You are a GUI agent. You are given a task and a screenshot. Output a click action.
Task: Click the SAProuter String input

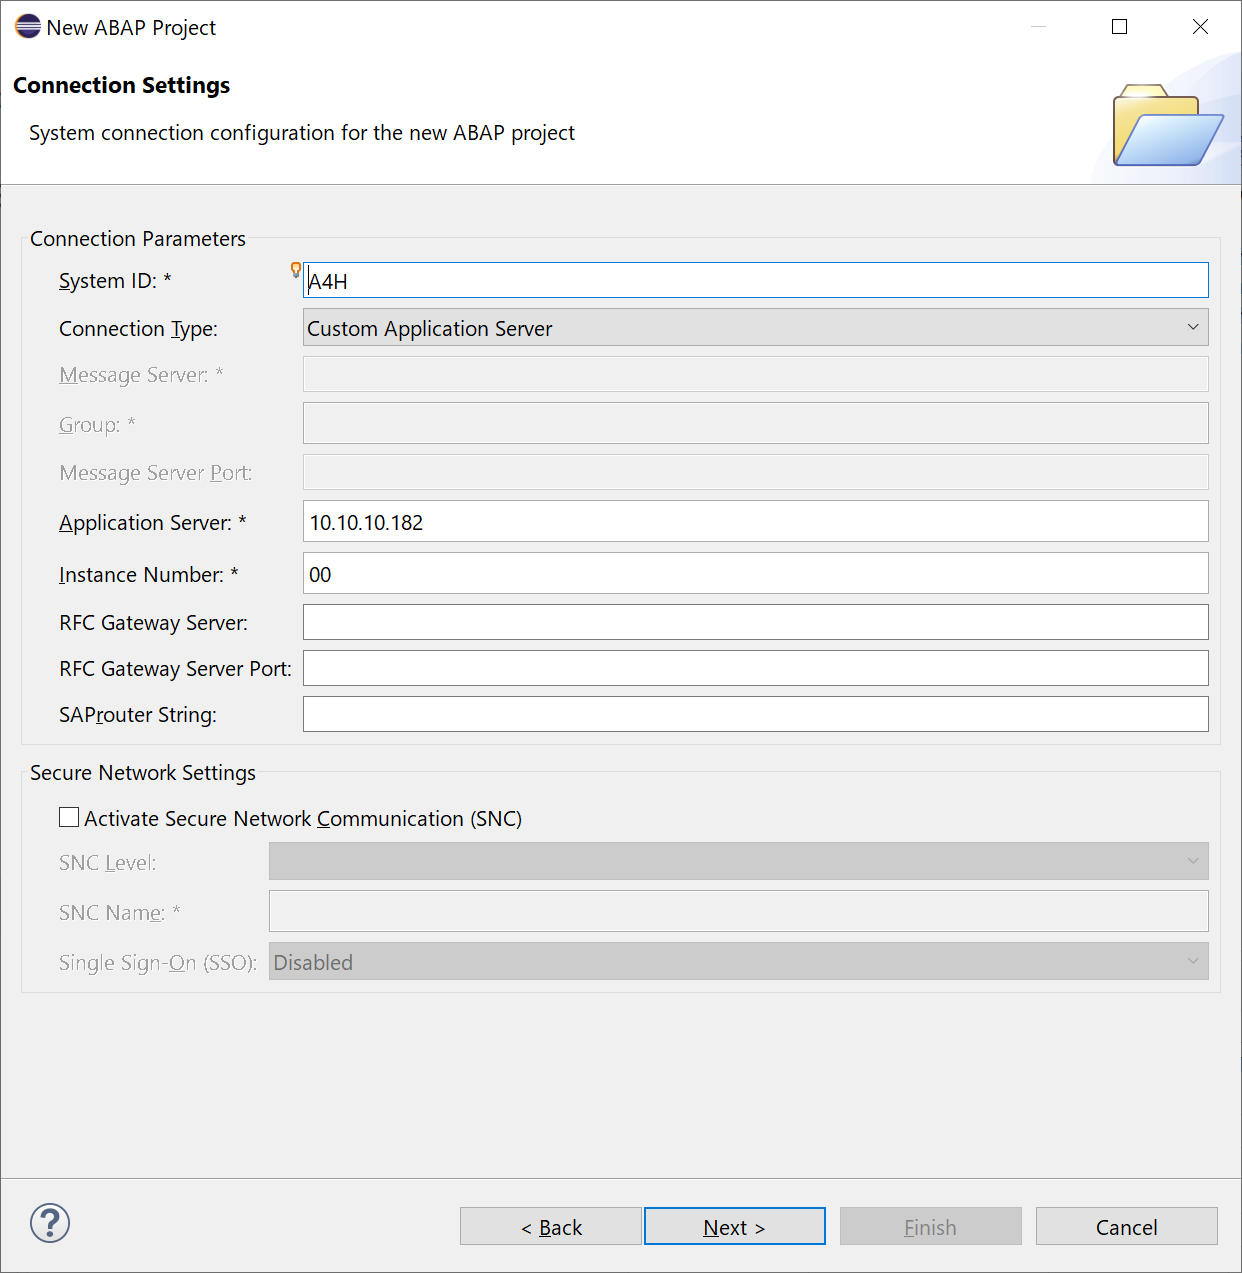coord(755,714)
